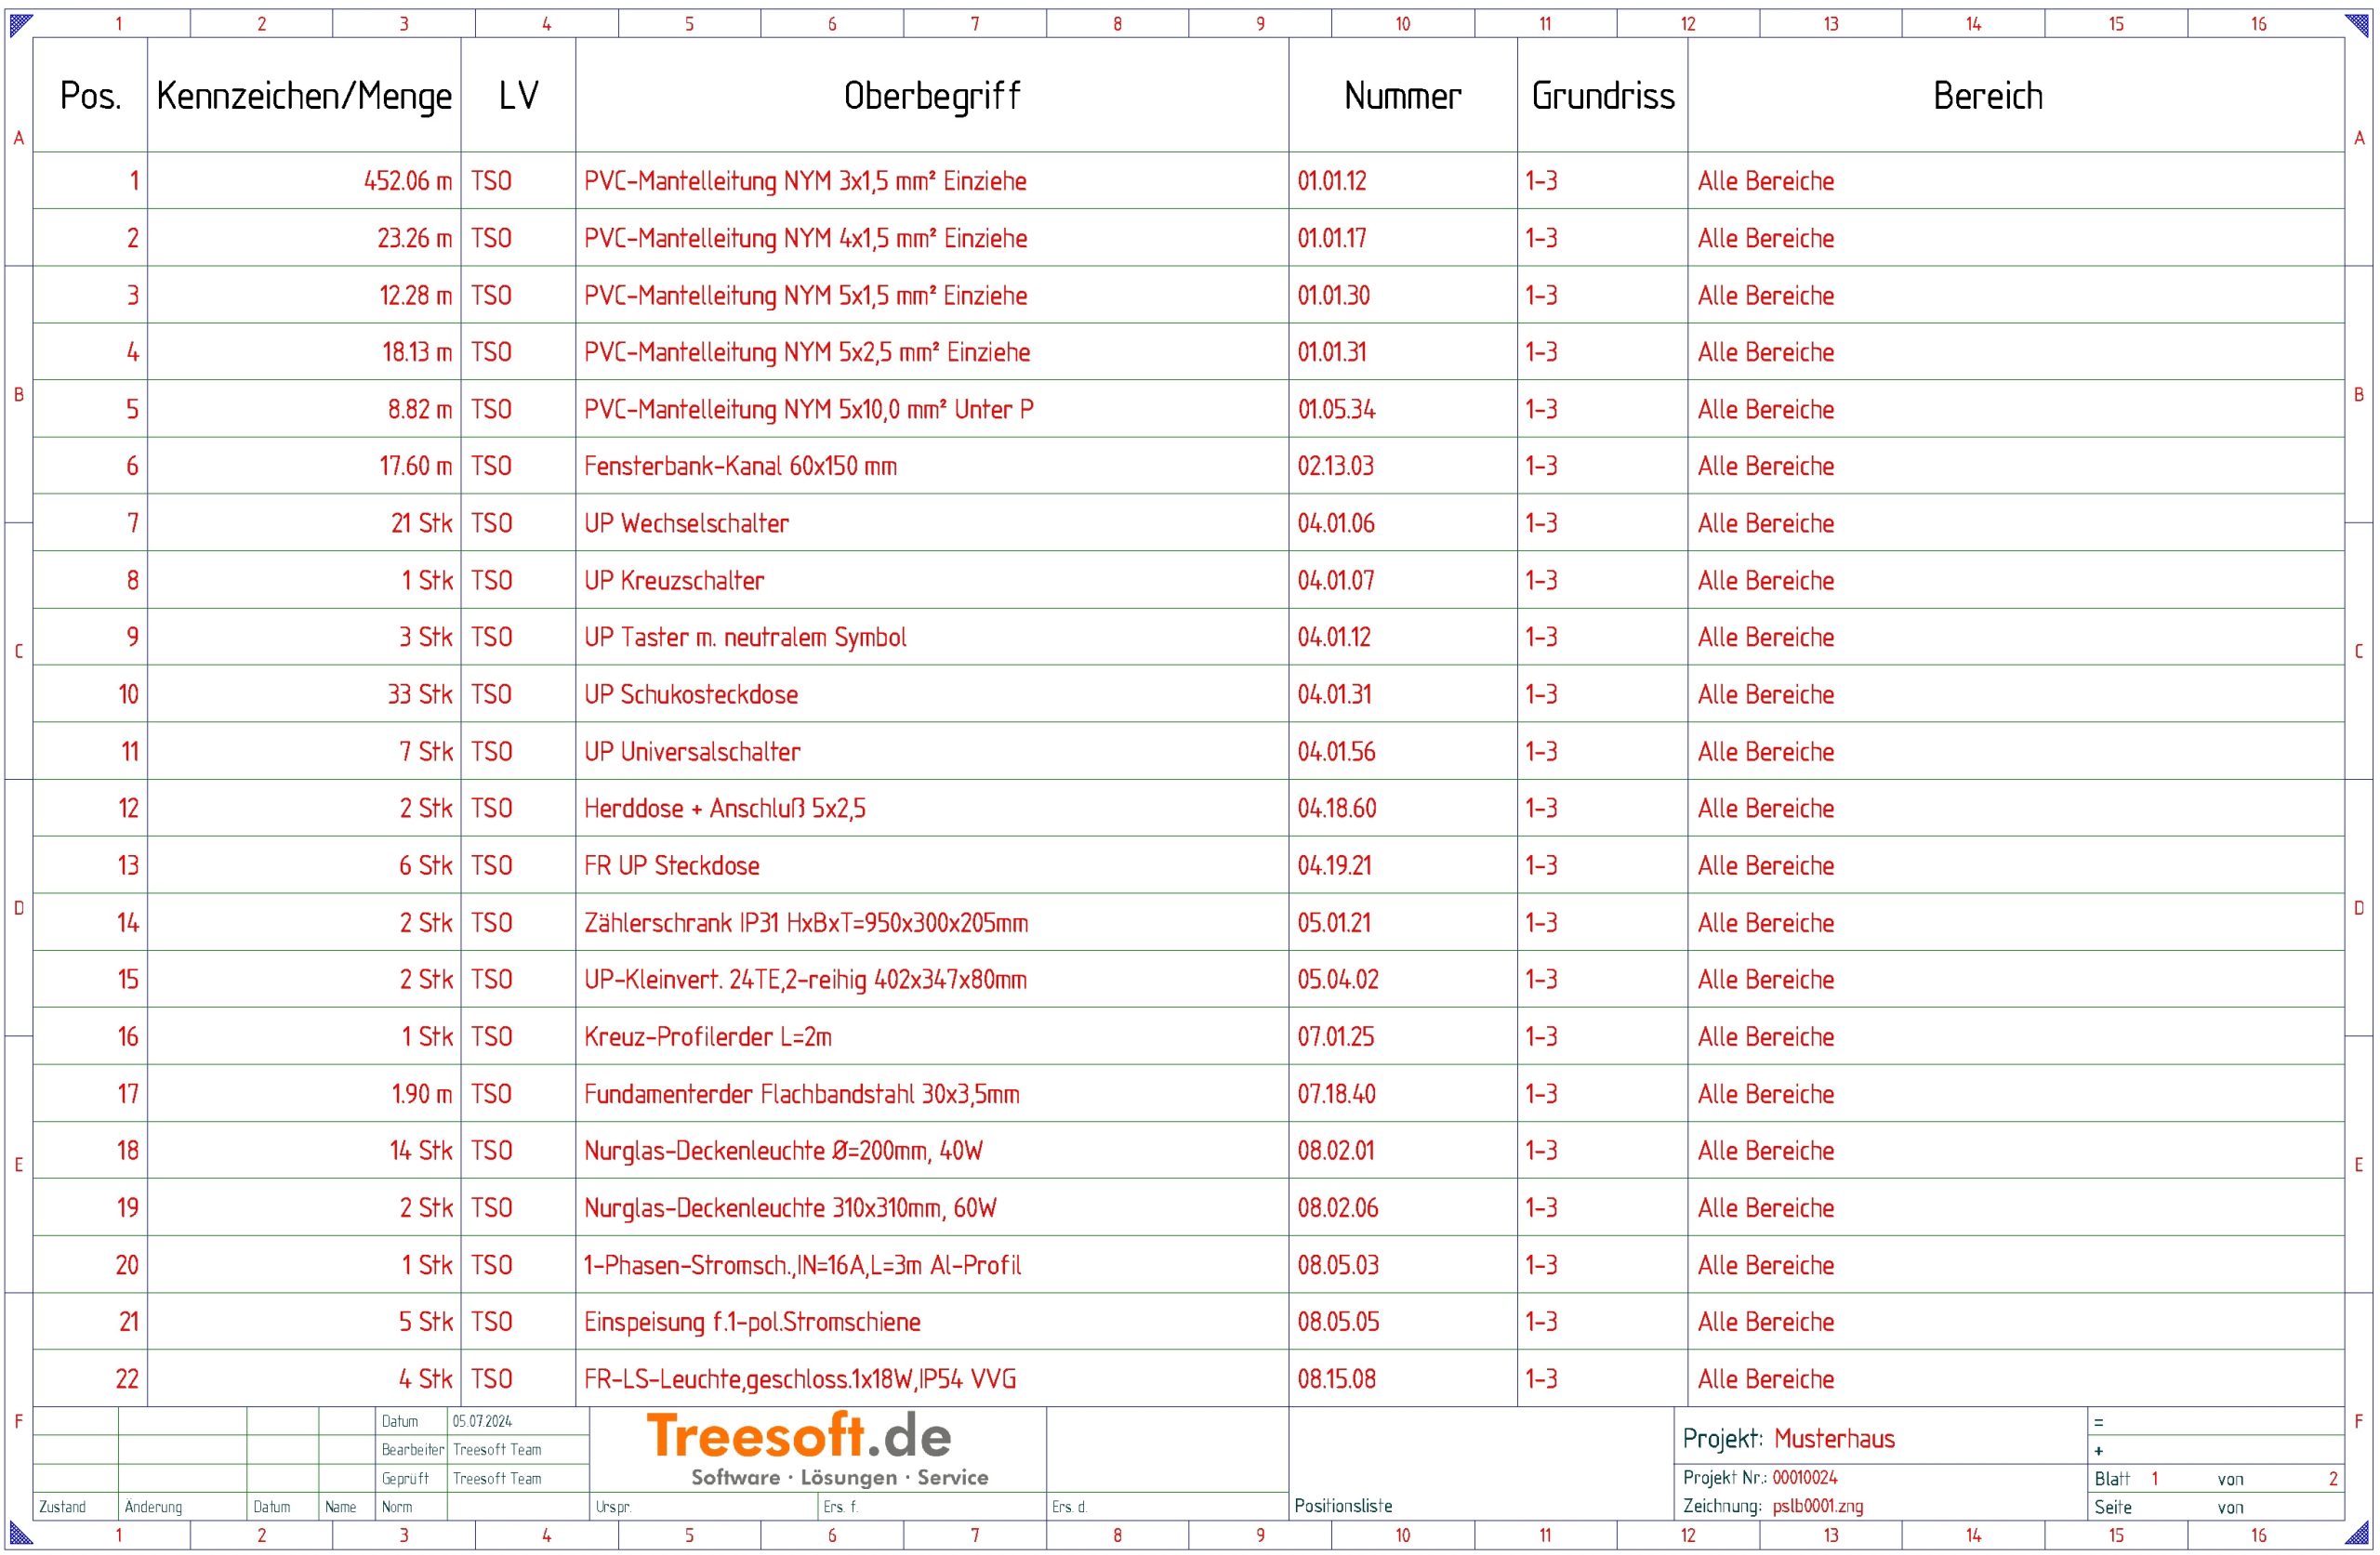The width and height of the screenshot is (2380, 1555).
Task: Click the Positionsliste title label
Action: (x=1343, y=1506)
